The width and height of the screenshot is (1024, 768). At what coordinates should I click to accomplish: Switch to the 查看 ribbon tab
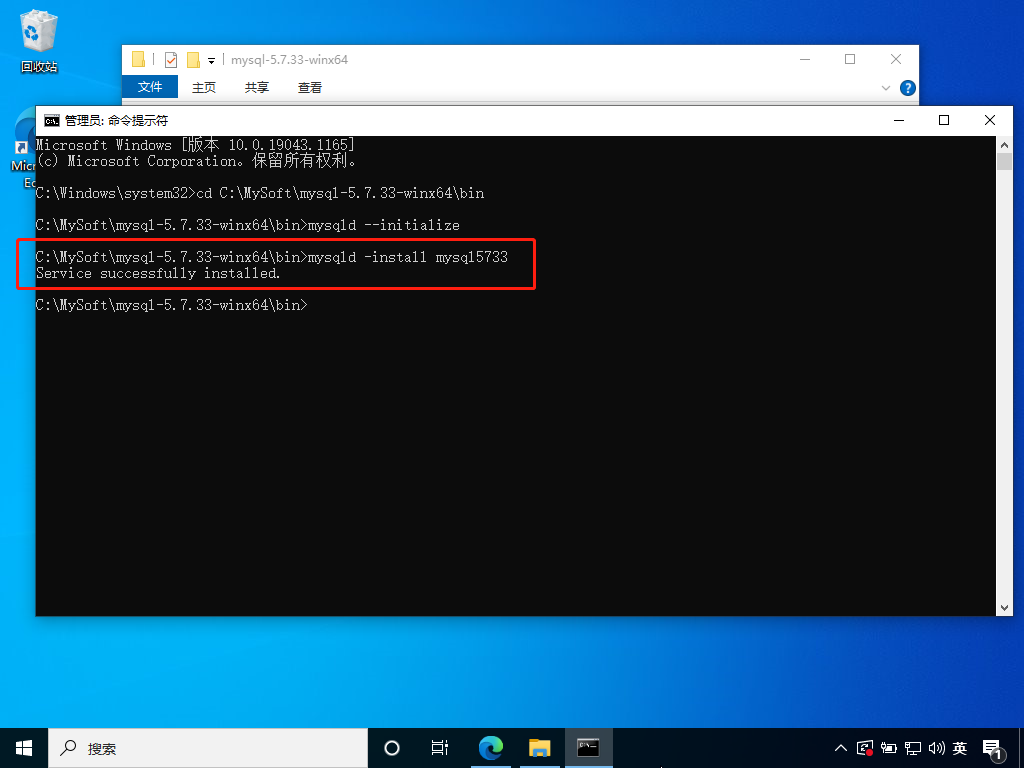tap(310, 88)
